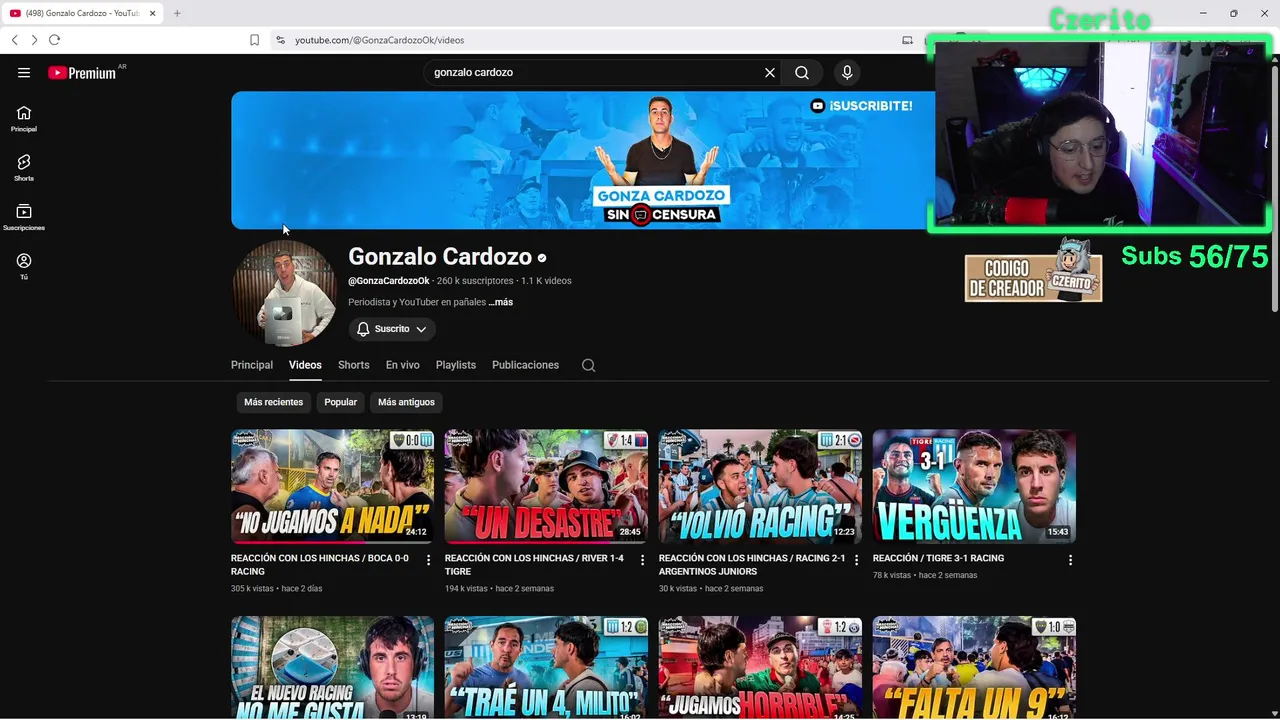
Task: Open video title RACING 2-1 ARGENTINOS JUNIORS
Action: pyautogui.click(x=752, y=565)
